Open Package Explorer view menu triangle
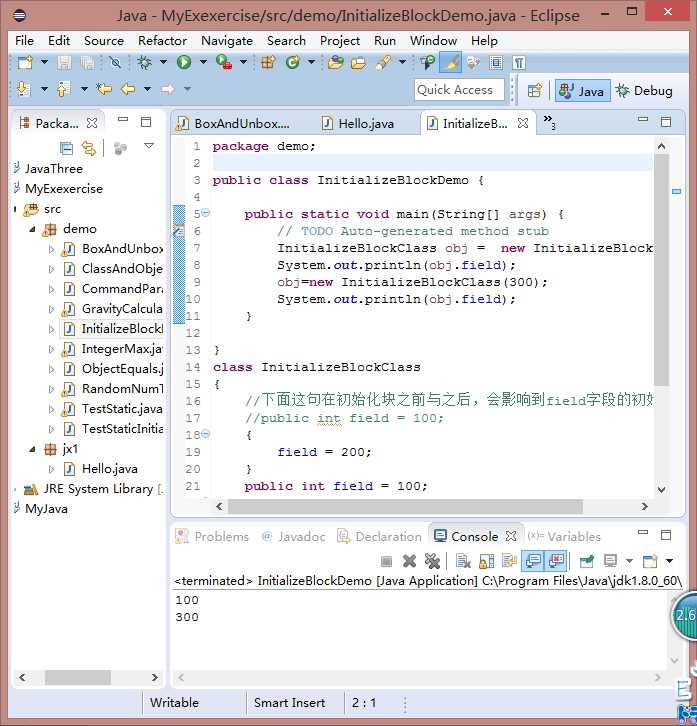This screenshot has width=697, height=726. click(149, 146)
